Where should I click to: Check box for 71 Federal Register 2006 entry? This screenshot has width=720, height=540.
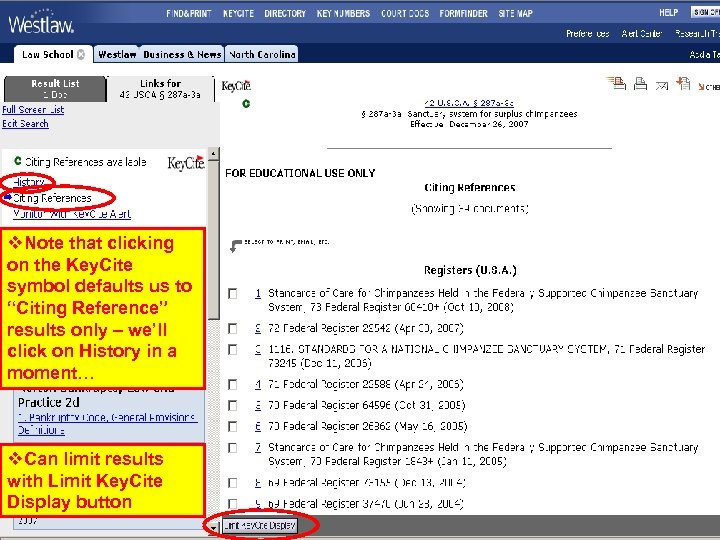tap(233, 385)
